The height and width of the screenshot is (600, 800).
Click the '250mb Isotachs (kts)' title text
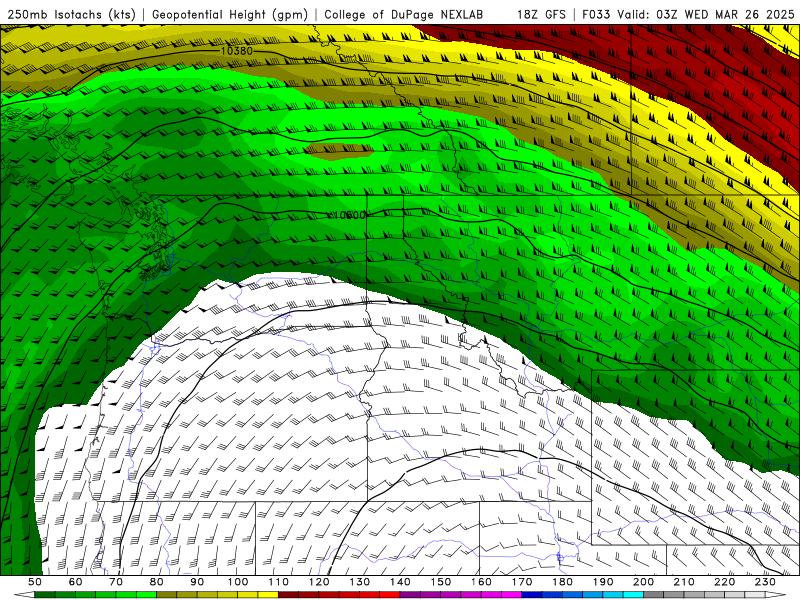tap(71, 14)
